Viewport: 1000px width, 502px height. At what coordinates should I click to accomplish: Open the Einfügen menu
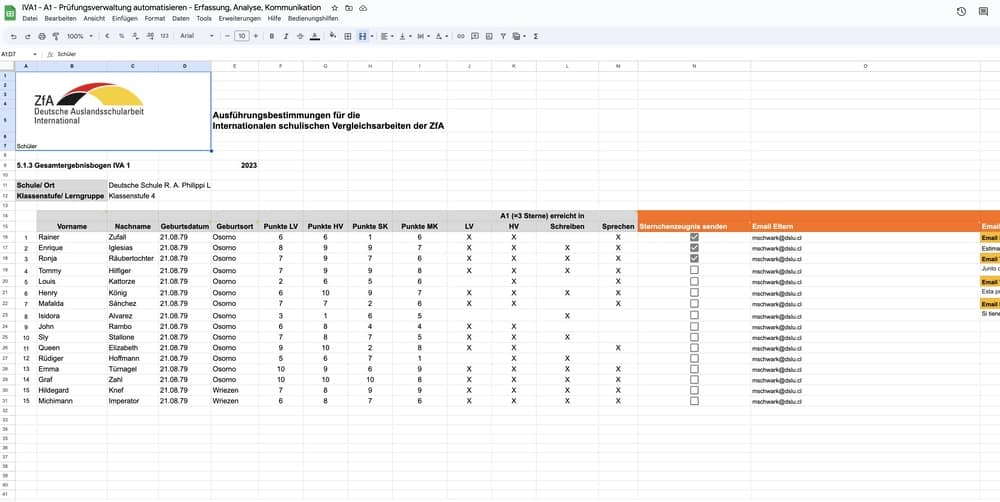(x=125, y=19)
